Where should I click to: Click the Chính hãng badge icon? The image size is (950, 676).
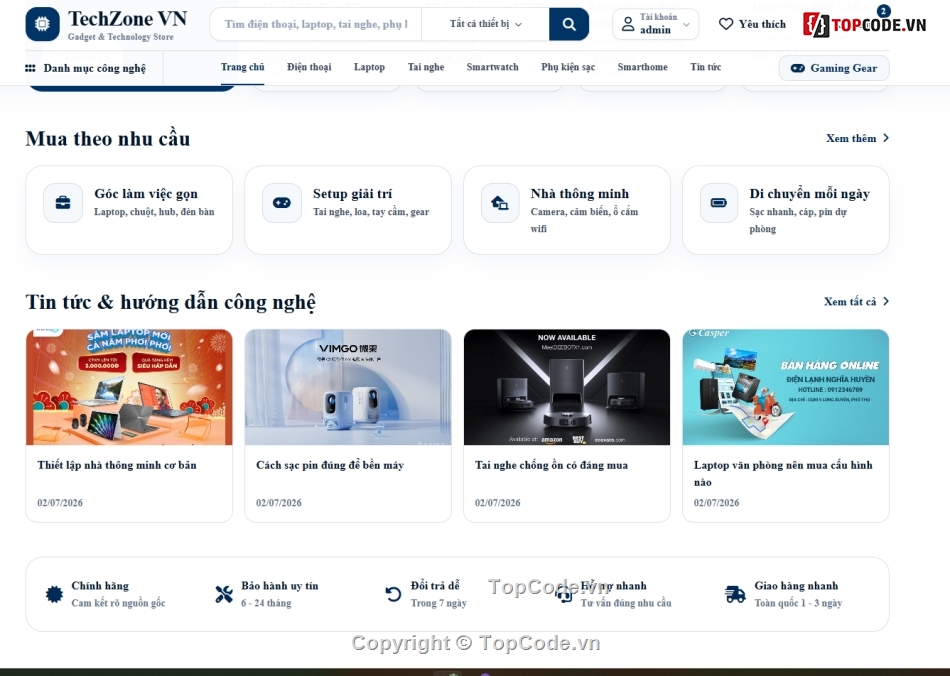55,594
